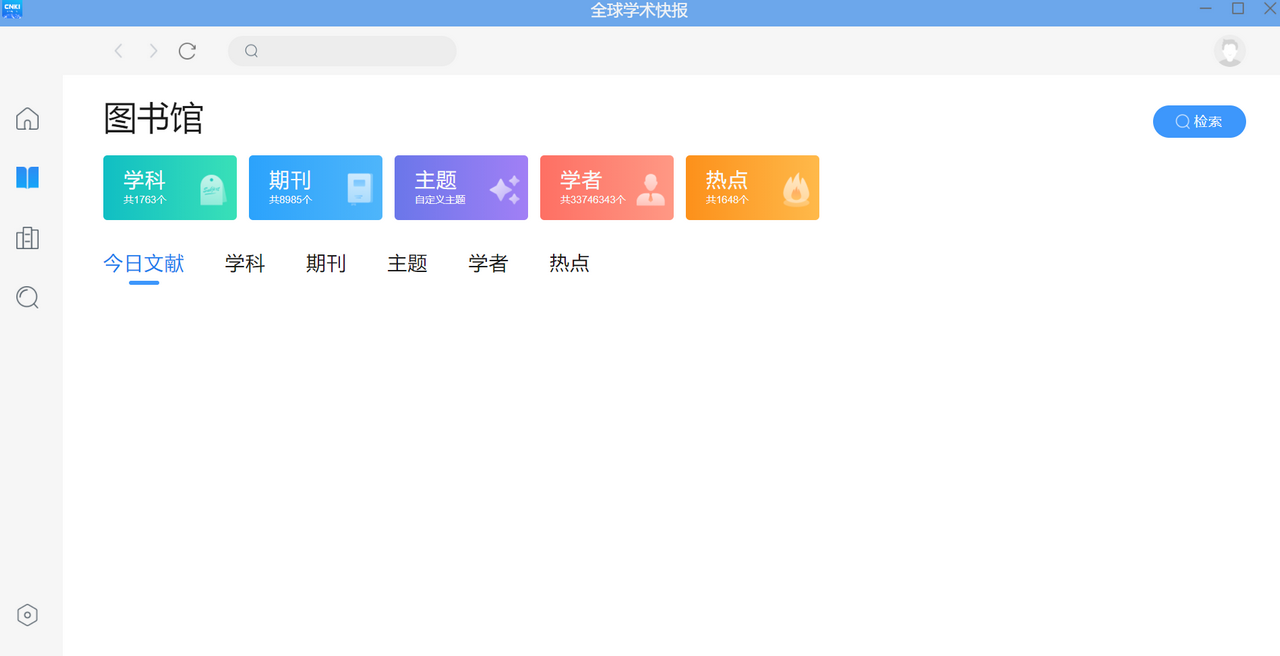Viewport: 1280px width, 656px height.
Task: Click the magnifier icon inside the search bar
Action: tap(251, 50)
